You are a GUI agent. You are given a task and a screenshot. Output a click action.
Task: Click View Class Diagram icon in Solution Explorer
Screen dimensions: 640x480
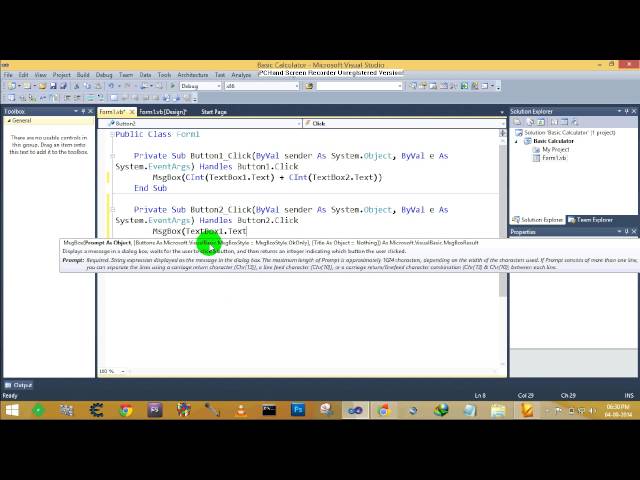pos(575,122)
